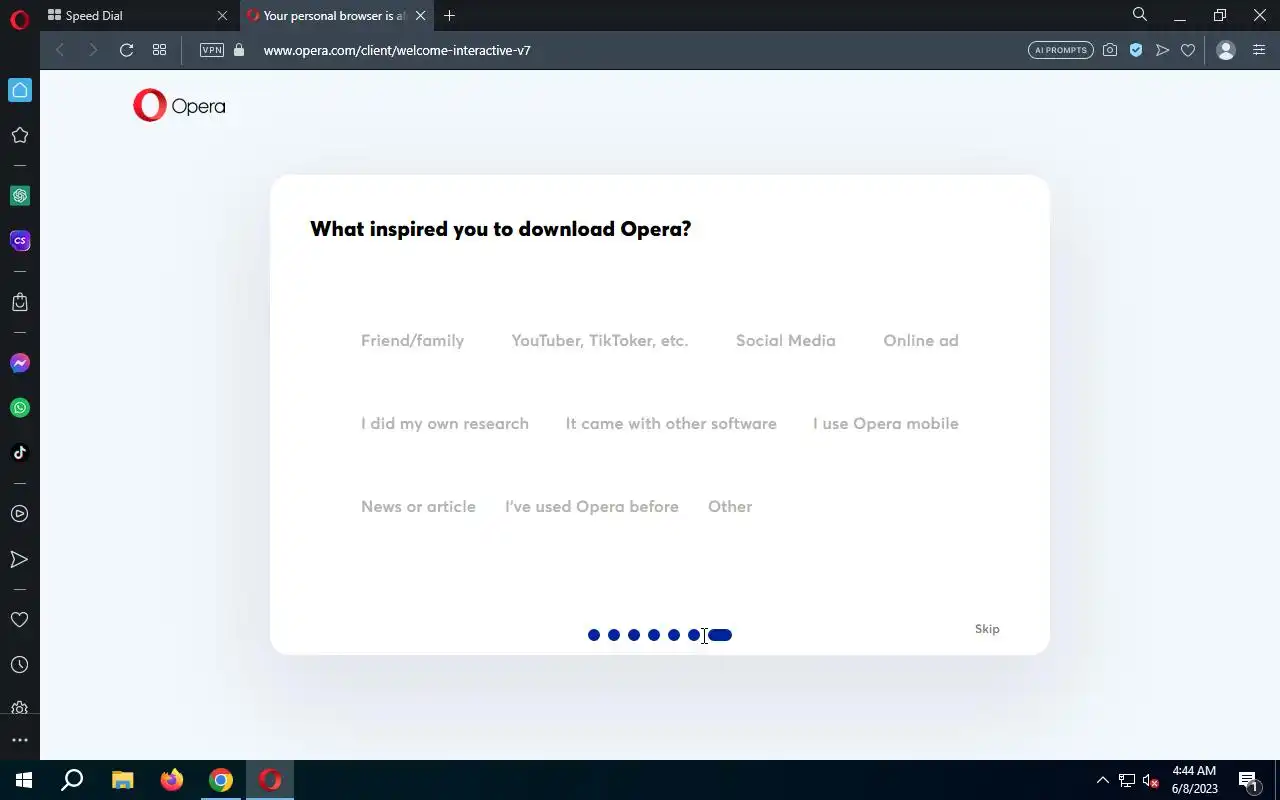
Task: Open Windows taskbar search
Action: [x=72, y=780]
